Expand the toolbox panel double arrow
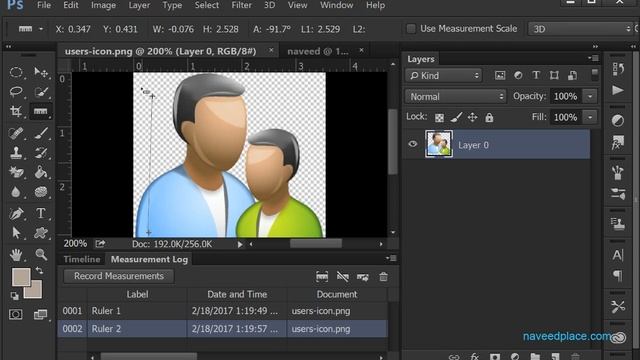 click(9, 47)
